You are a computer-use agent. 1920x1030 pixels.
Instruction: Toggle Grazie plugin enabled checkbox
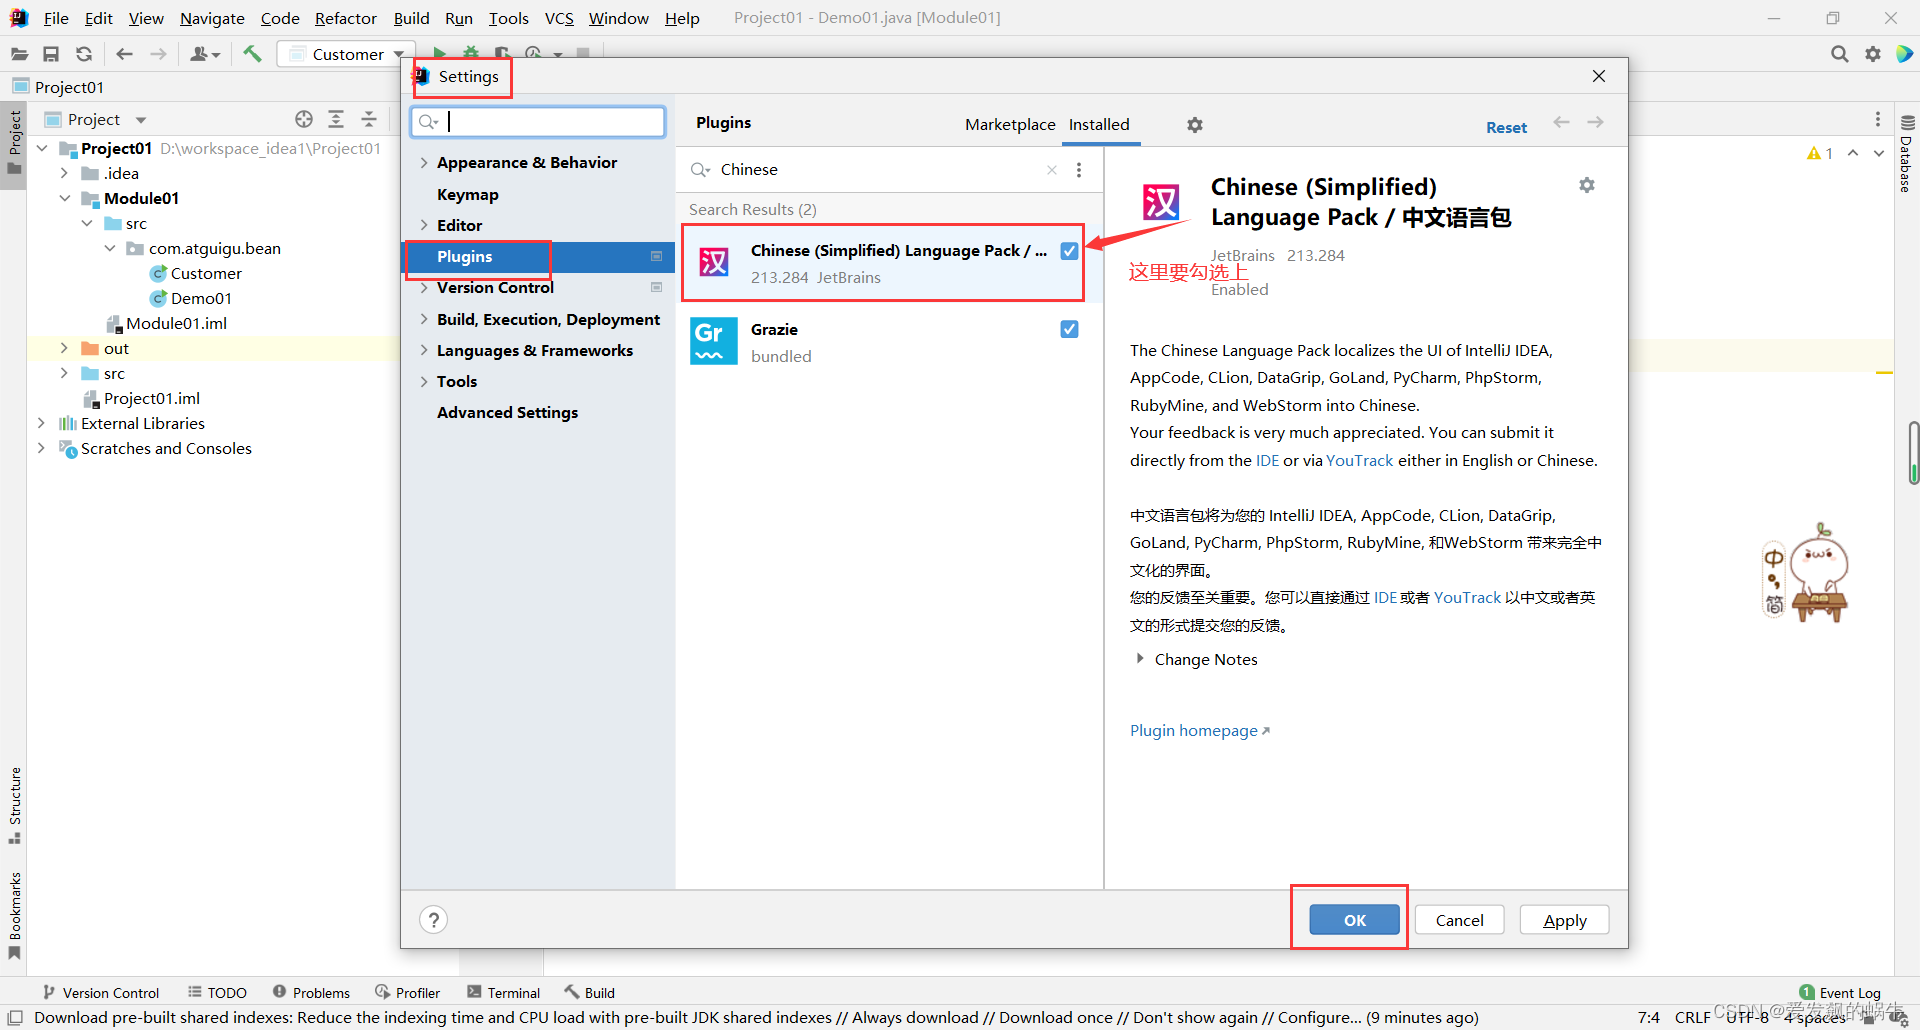click(x=1069, y=329)
